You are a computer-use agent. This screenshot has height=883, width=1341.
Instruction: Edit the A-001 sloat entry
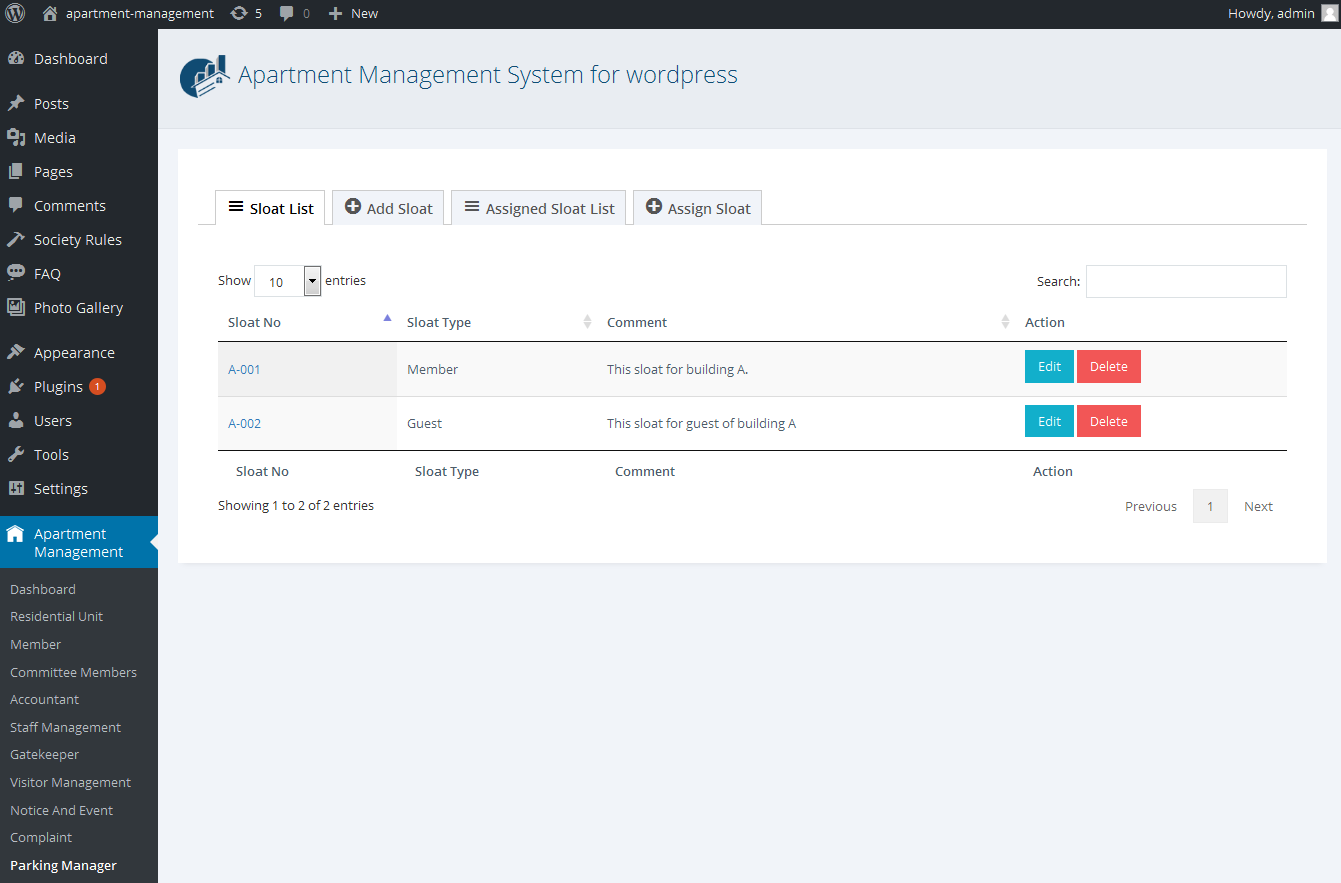(x=1049, y=367)
